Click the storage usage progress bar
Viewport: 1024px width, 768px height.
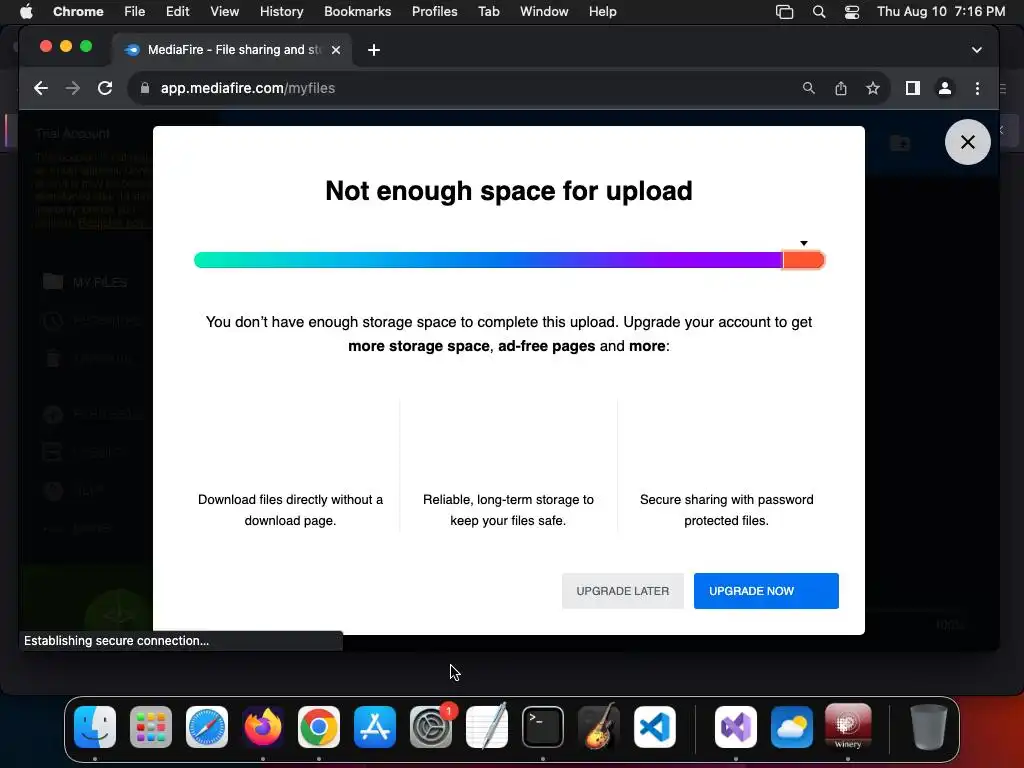coord(509,260)
